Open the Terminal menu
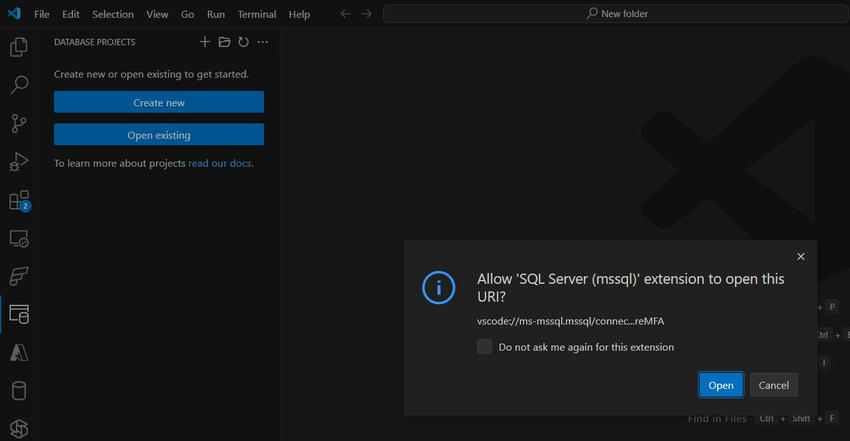Viewport: 850px width, 441px height. coord(256,14)
